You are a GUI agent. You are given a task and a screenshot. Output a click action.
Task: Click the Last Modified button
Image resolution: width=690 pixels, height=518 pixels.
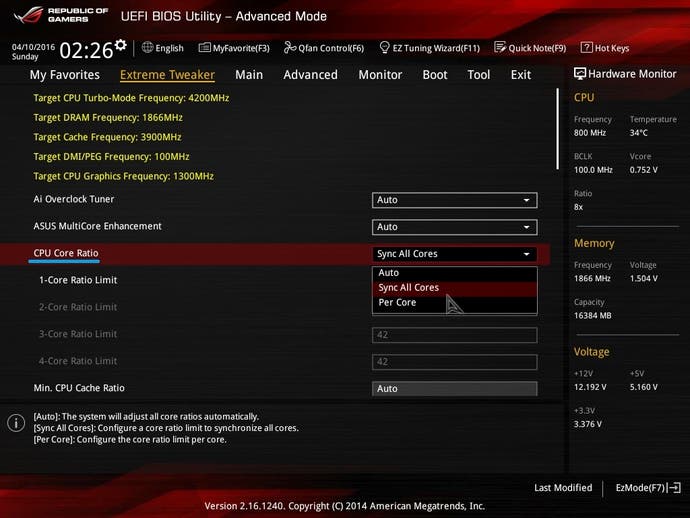[563, 488]
